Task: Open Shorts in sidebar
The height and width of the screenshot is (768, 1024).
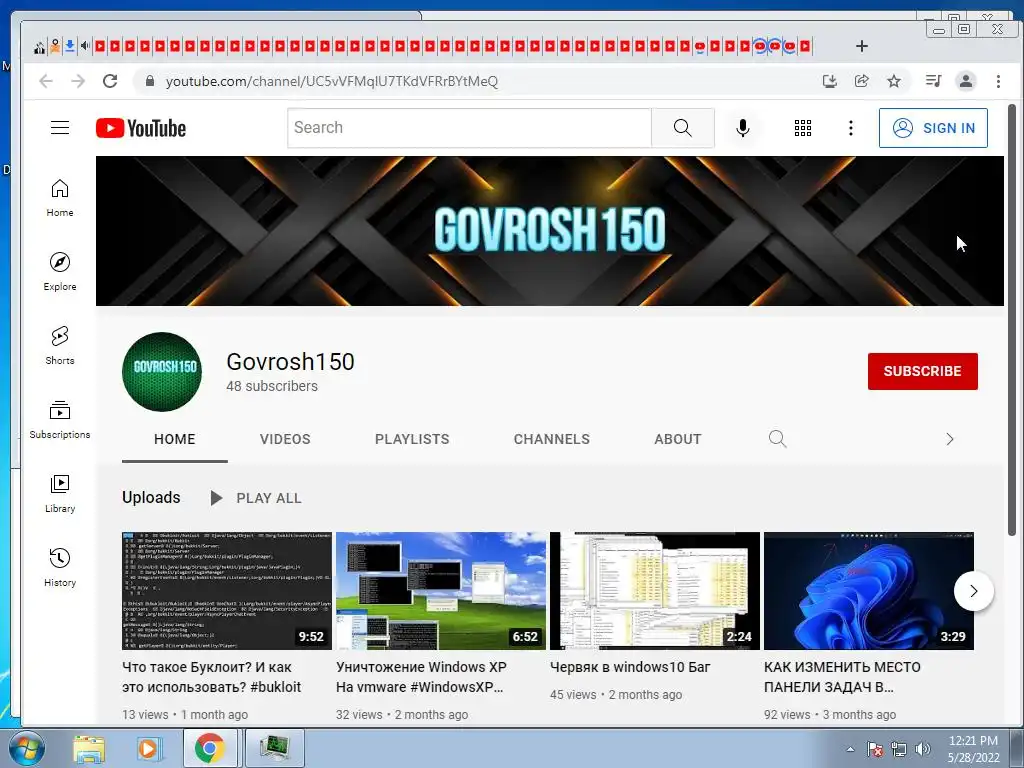Action: point(60,345)
